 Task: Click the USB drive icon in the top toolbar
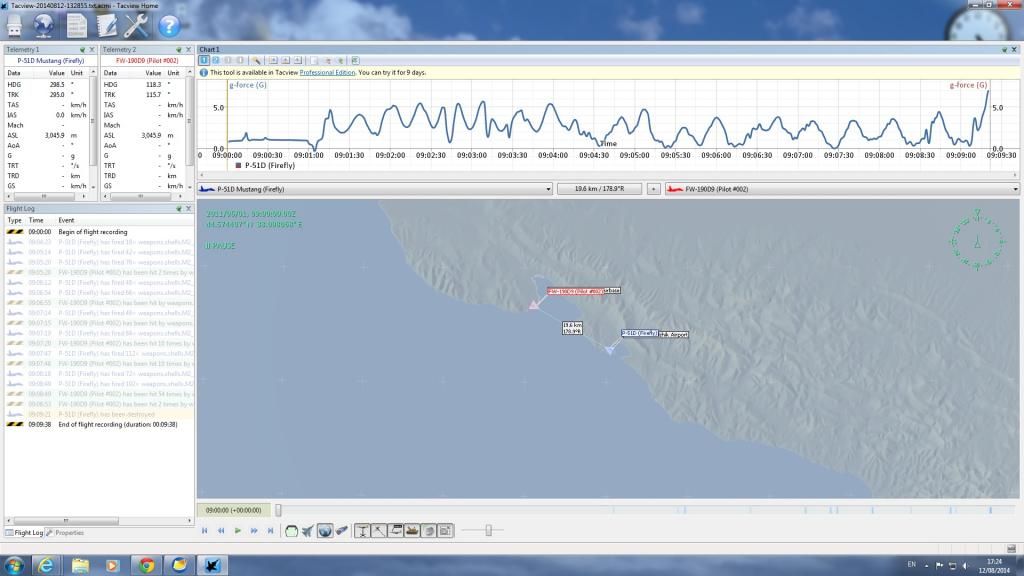point(15,25)
